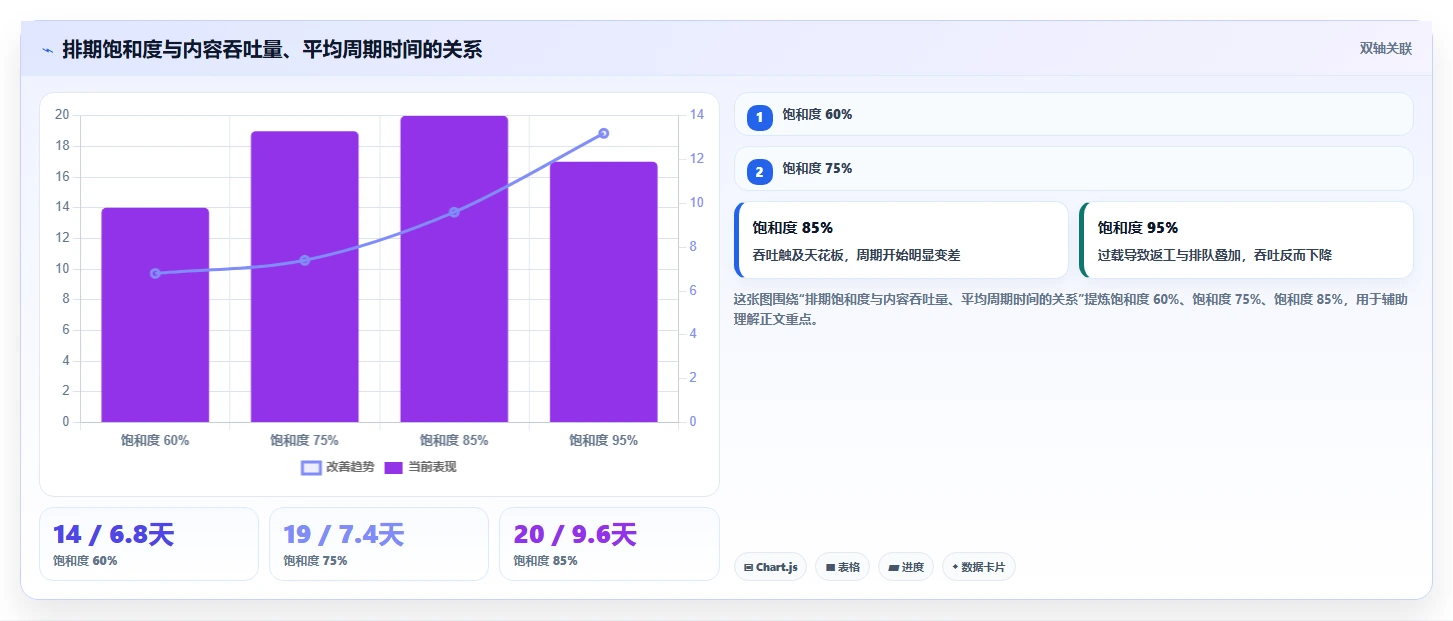Click the Chart.js tag
The image size is (1453, 621).
tap(770, 567)
